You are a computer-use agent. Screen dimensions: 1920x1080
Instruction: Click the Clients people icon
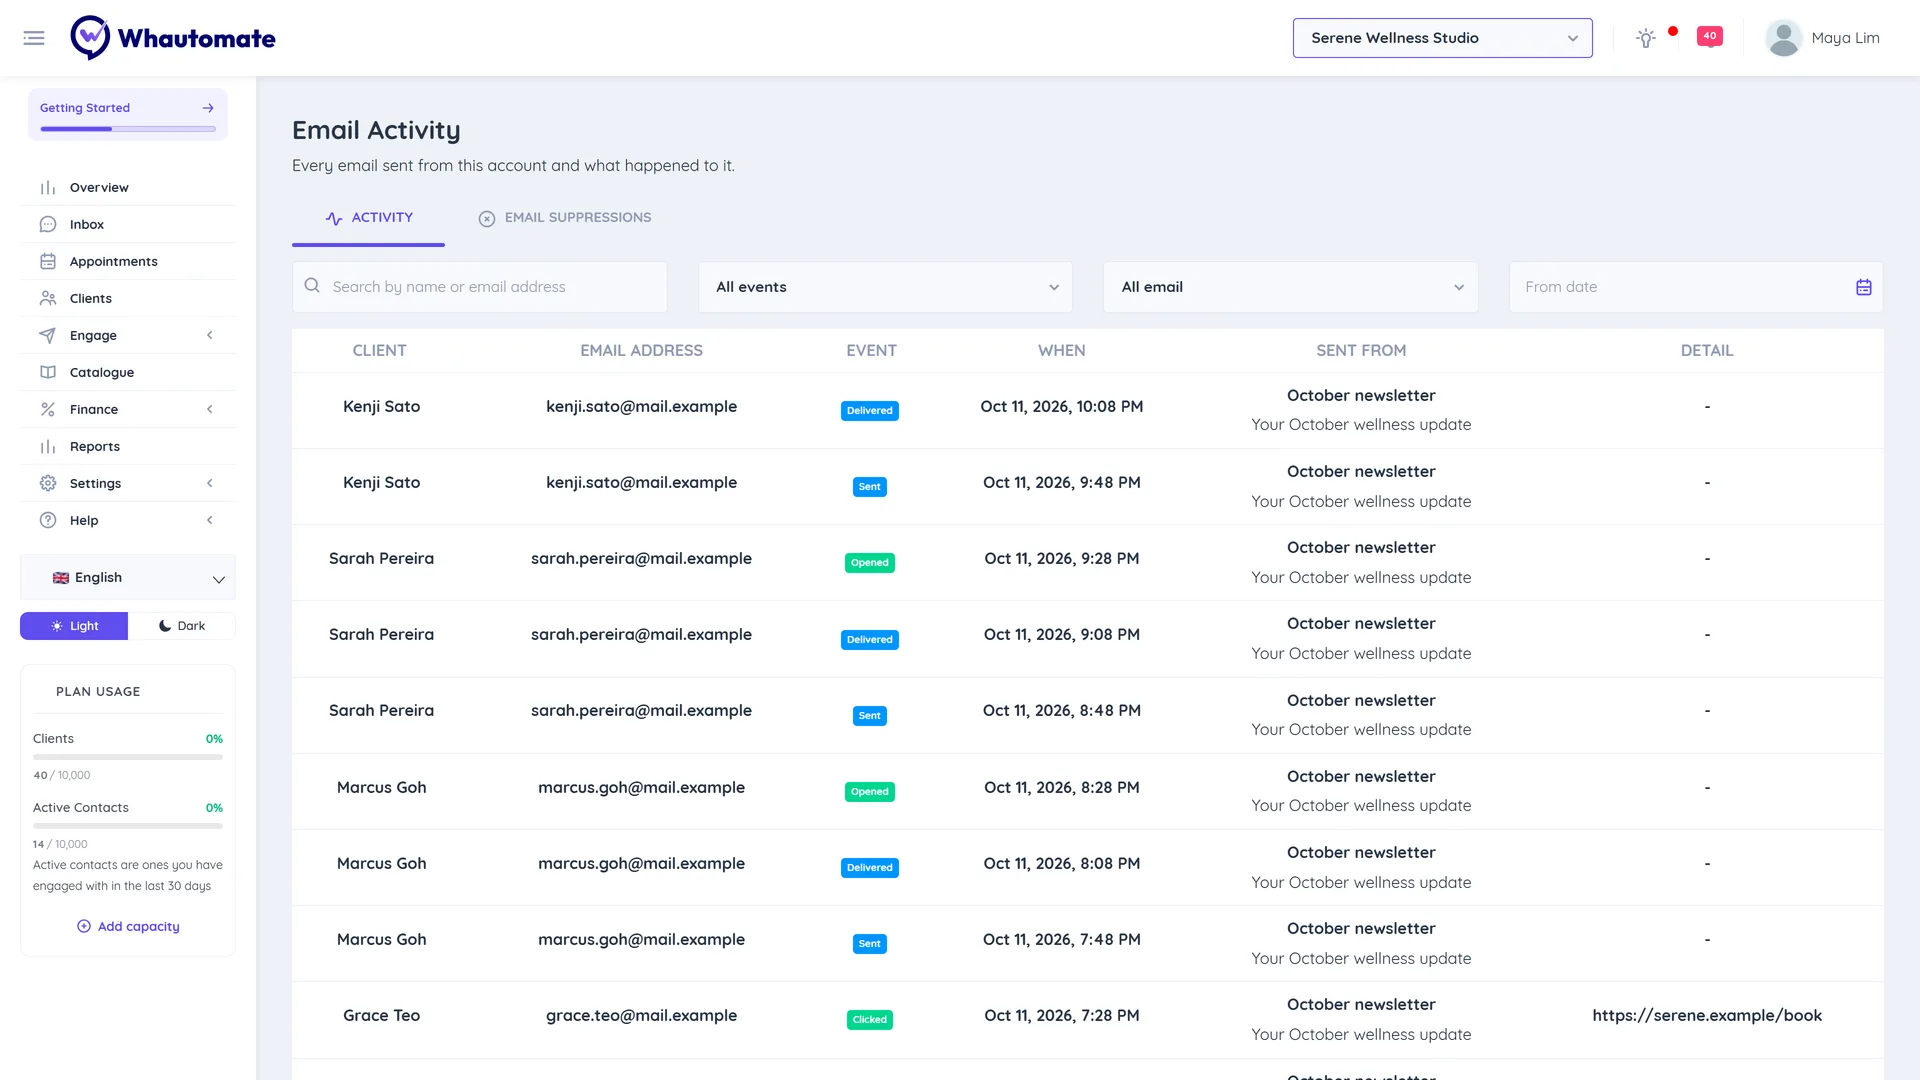point(48,299)
